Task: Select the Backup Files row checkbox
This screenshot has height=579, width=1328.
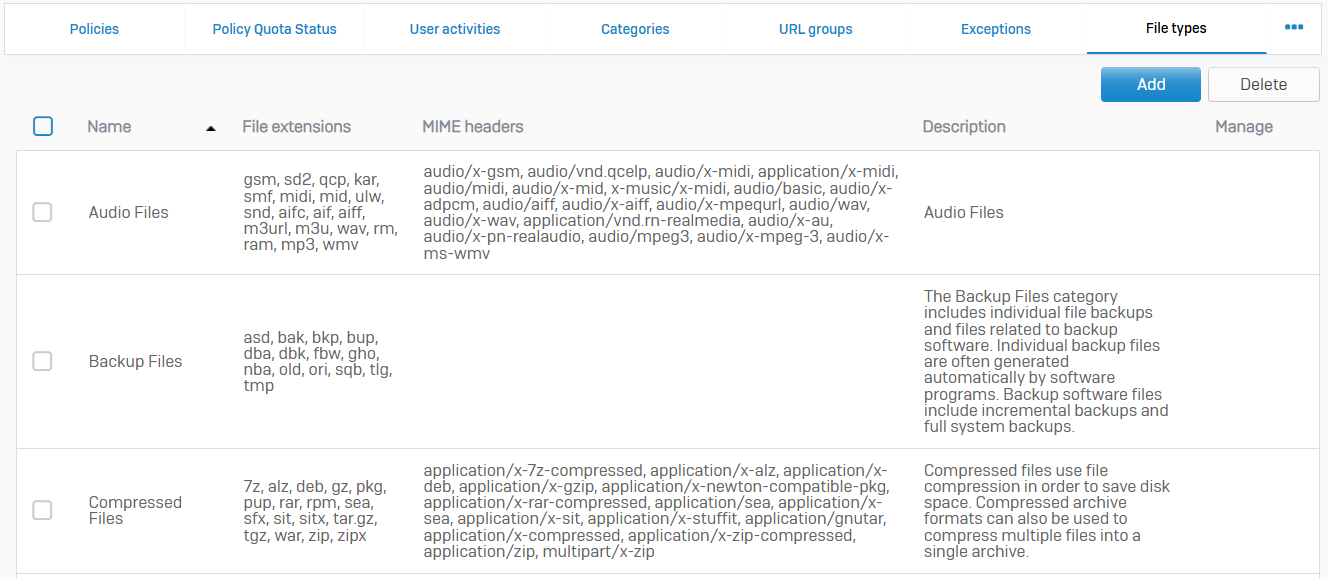Action: 42,361
